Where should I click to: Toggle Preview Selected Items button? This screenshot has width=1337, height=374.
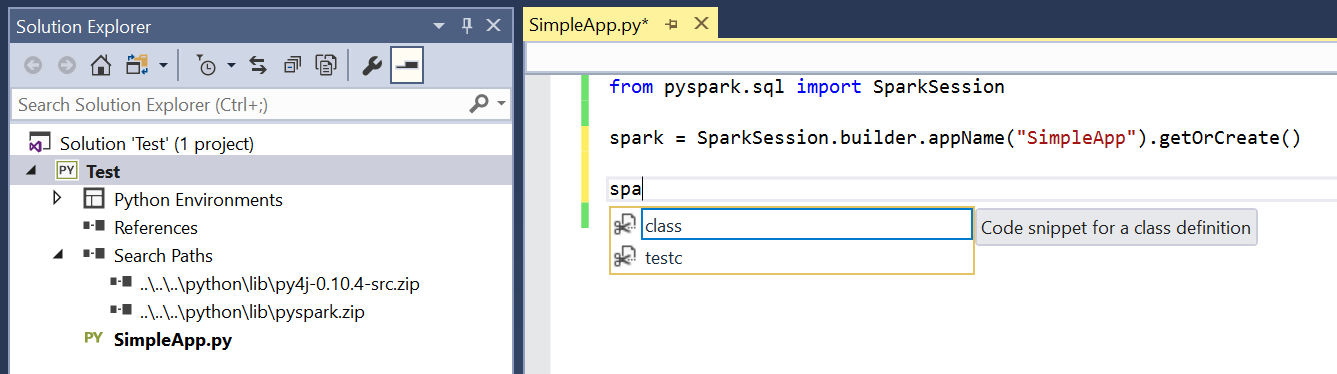click(406, 66)
